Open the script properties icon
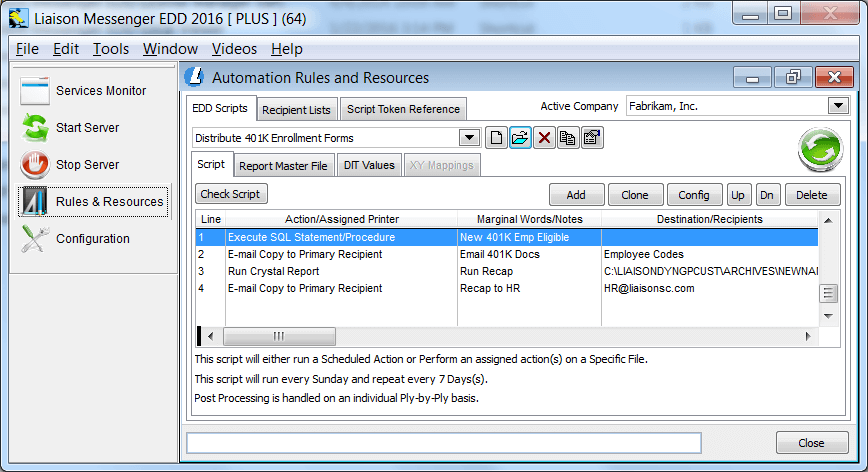 (591, 138)
